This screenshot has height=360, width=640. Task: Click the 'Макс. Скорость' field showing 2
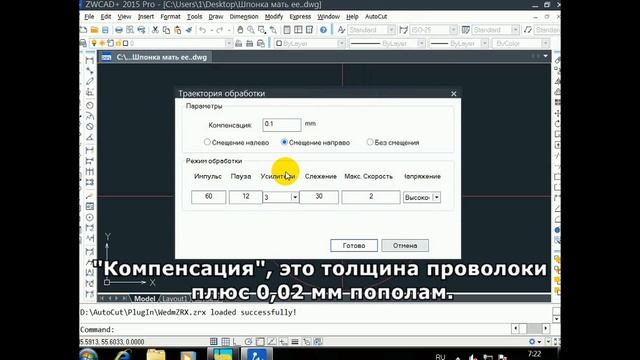[x=371, y=197]
